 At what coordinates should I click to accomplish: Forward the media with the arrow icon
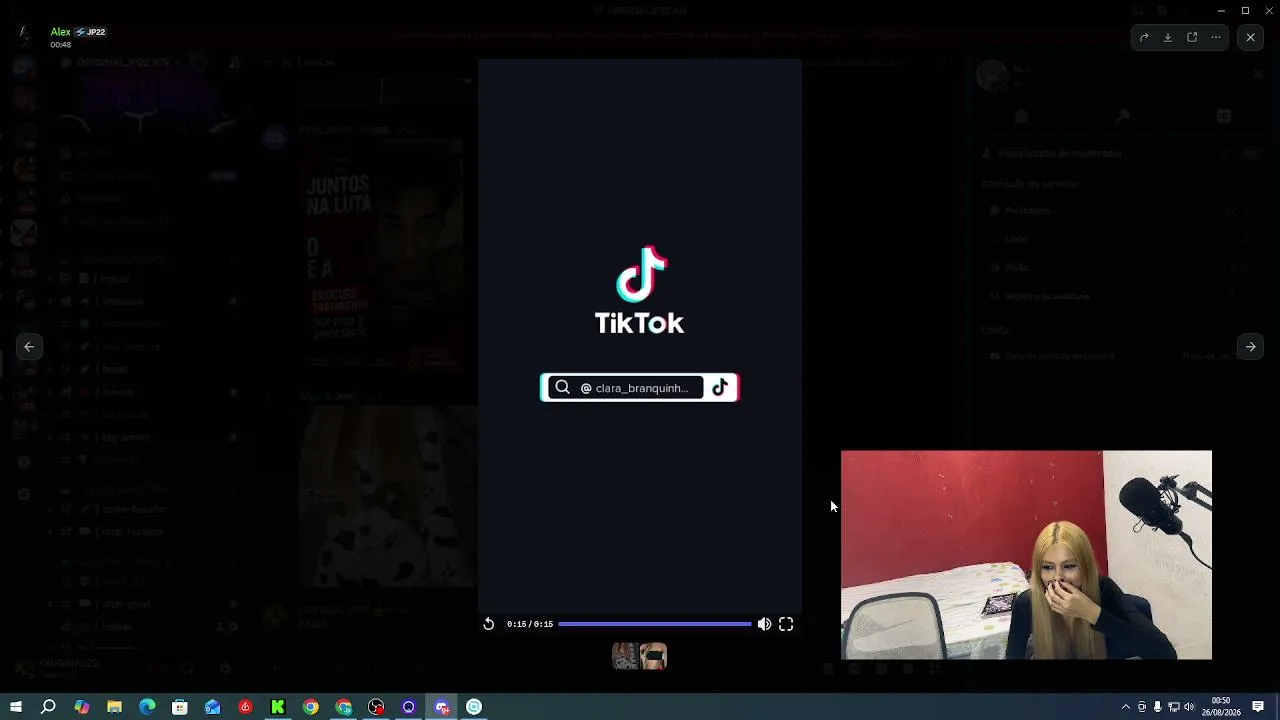click(x=1144, y=37)
